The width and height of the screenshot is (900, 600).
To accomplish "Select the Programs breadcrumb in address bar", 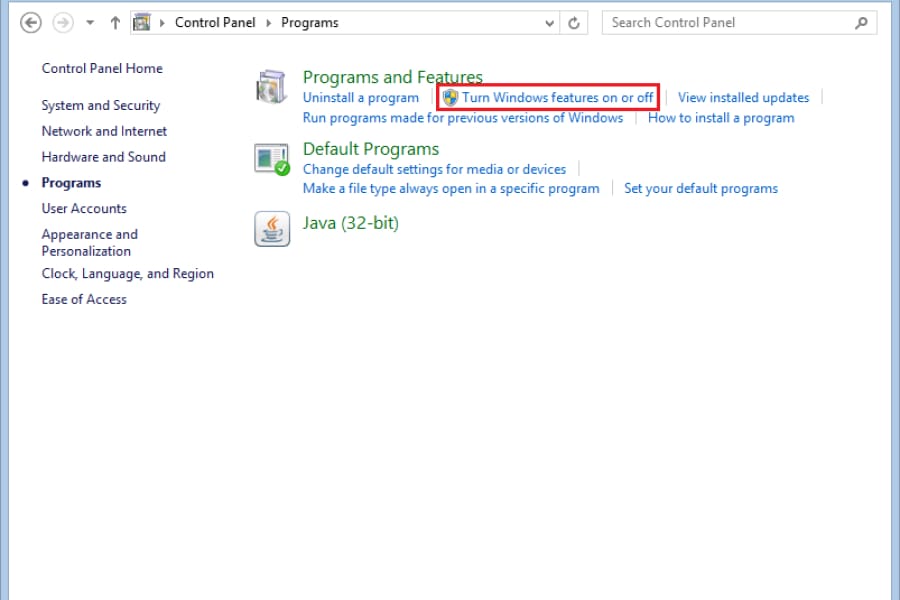I will (309, 22).
